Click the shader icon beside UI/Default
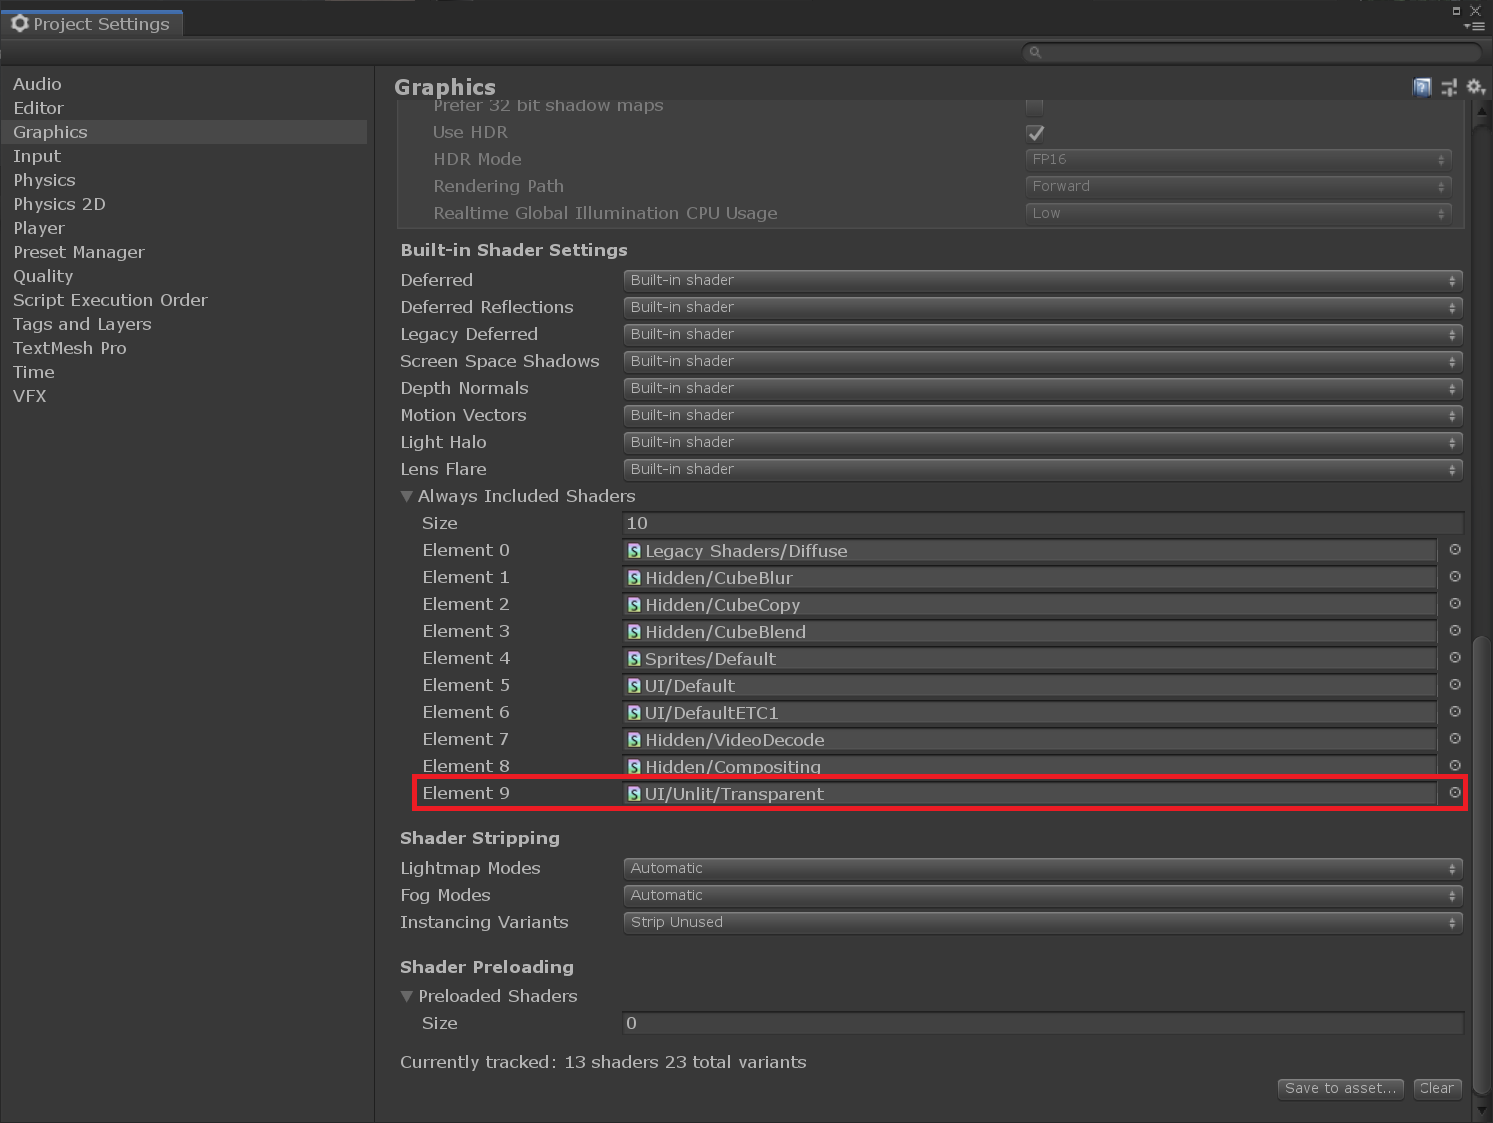The image size is (1493, 1123). (x=634, y=685)
